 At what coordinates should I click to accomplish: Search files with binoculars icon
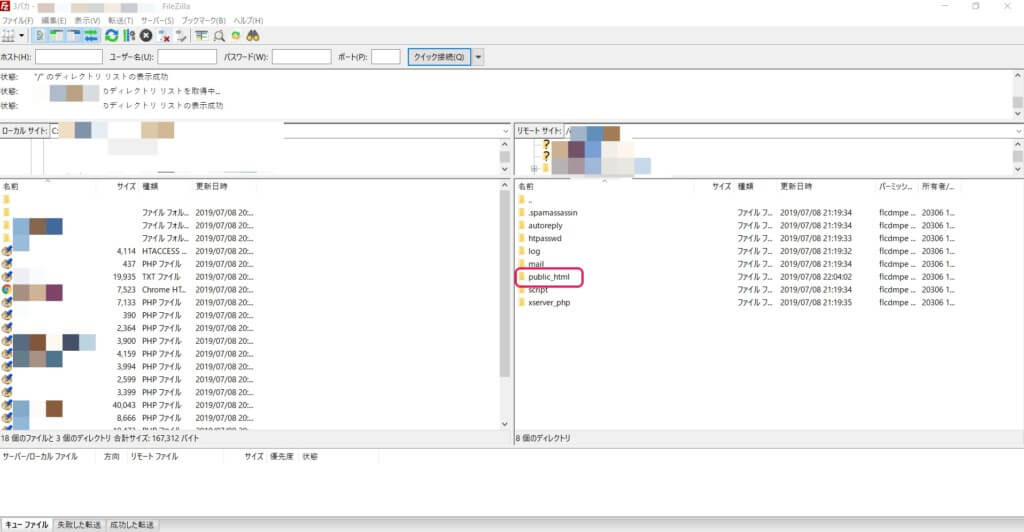coord(253,36)
